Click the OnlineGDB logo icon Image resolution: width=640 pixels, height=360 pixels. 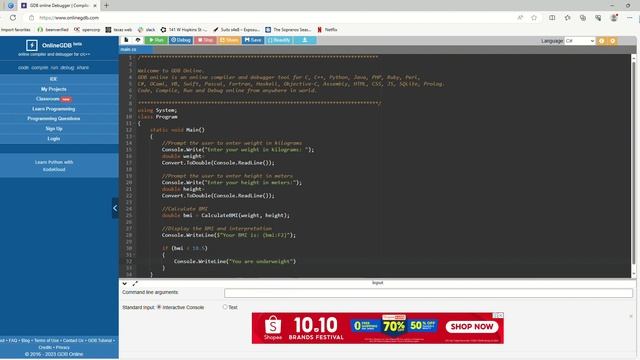pos(31,45)
